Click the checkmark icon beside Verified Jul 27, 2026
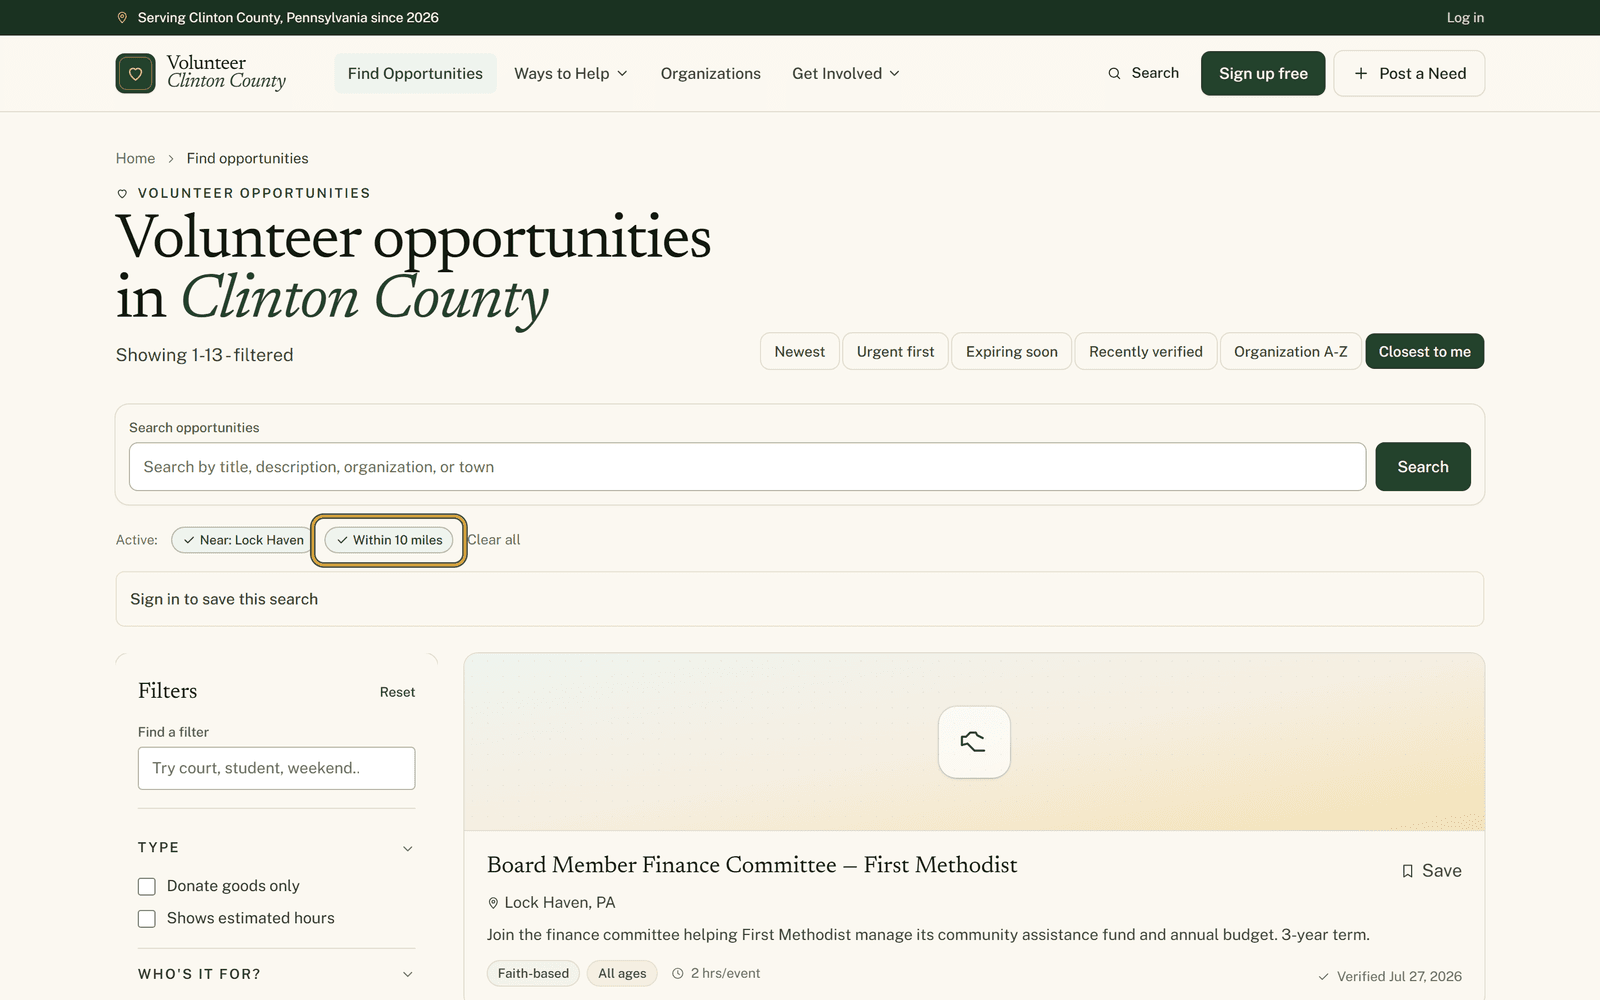The width and height of the screenshot is (1600, 1000). (1323, 977)
